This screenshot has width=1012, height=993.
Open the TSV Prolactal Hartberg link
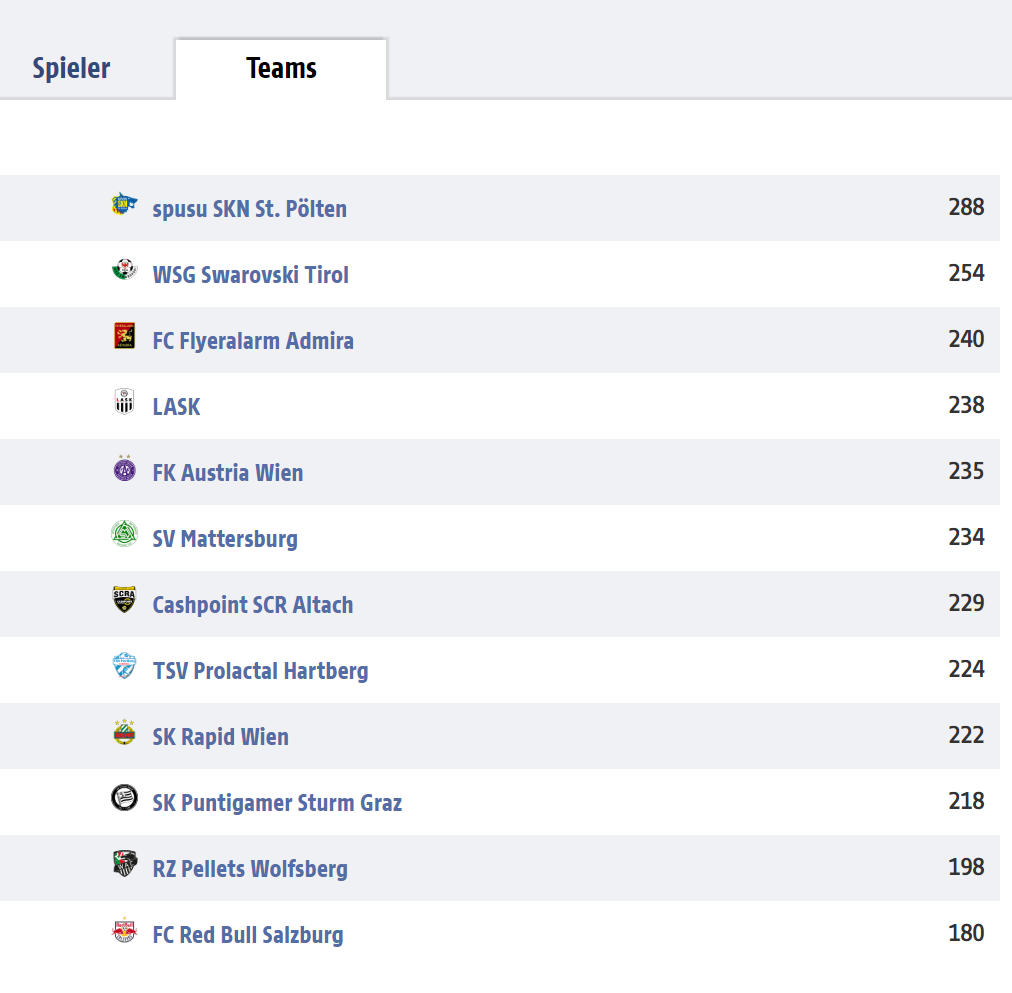click(x=260, y=671)
